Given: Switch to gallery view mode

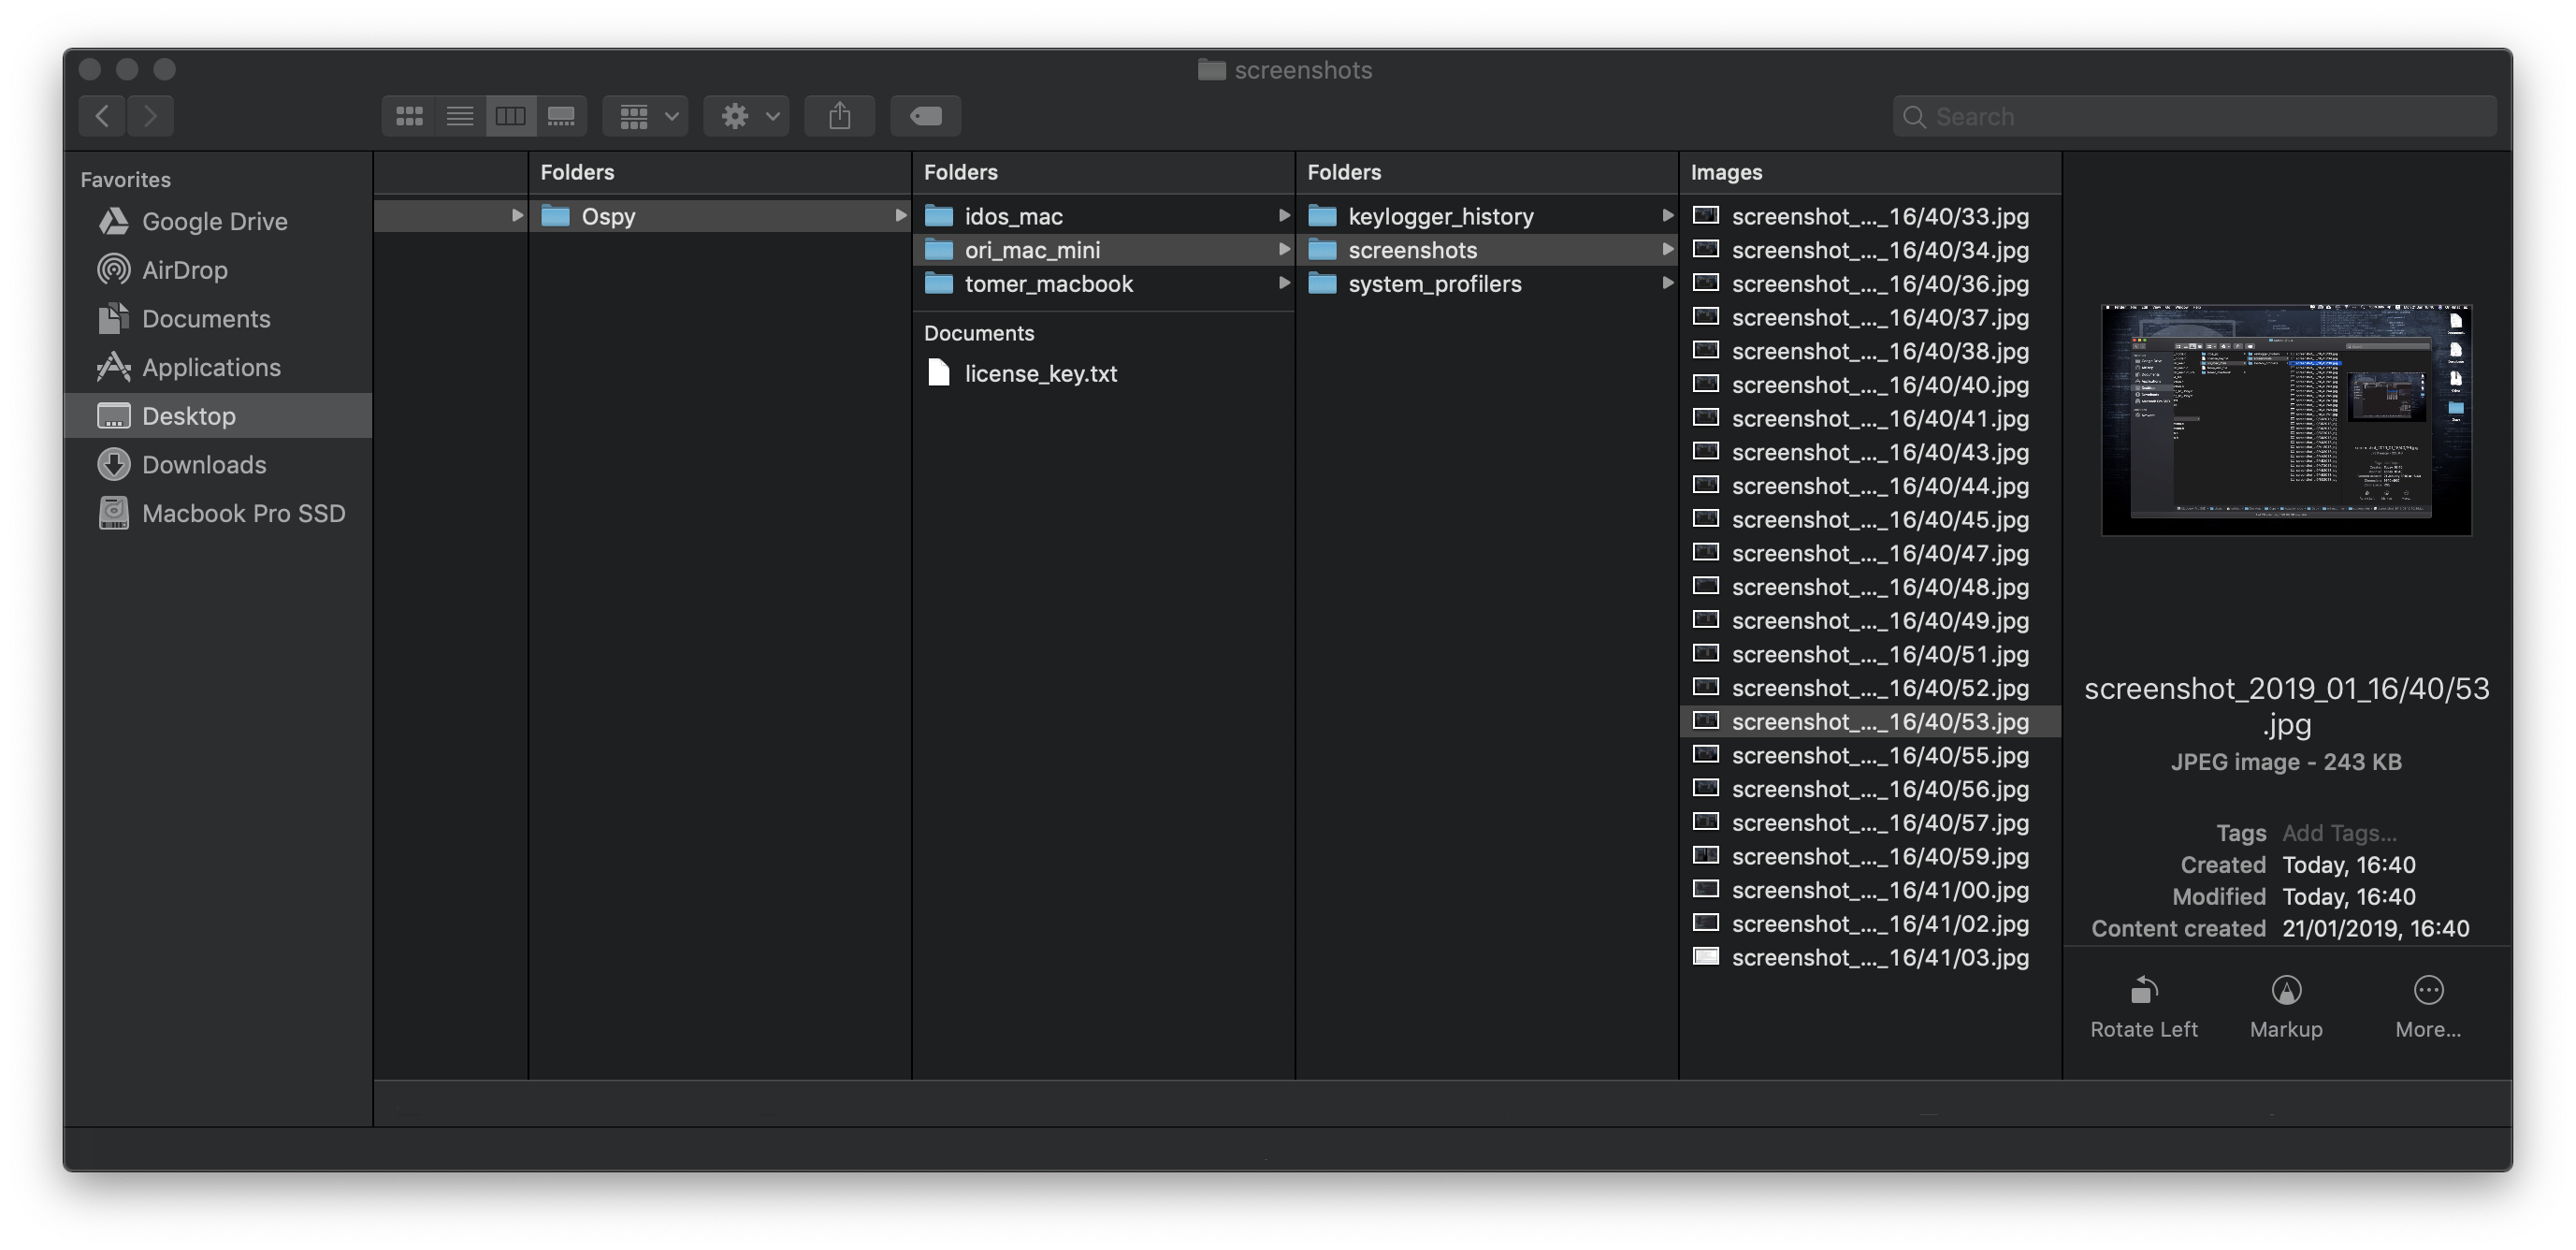Looking at the screenshot, I should coord(561,116).
